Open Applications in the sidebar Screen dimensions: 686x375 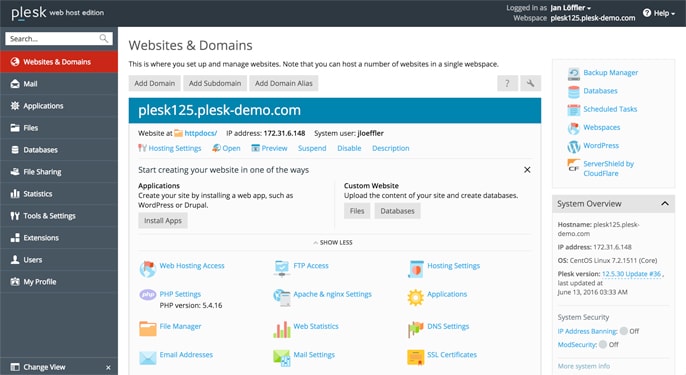click(59, 105)
